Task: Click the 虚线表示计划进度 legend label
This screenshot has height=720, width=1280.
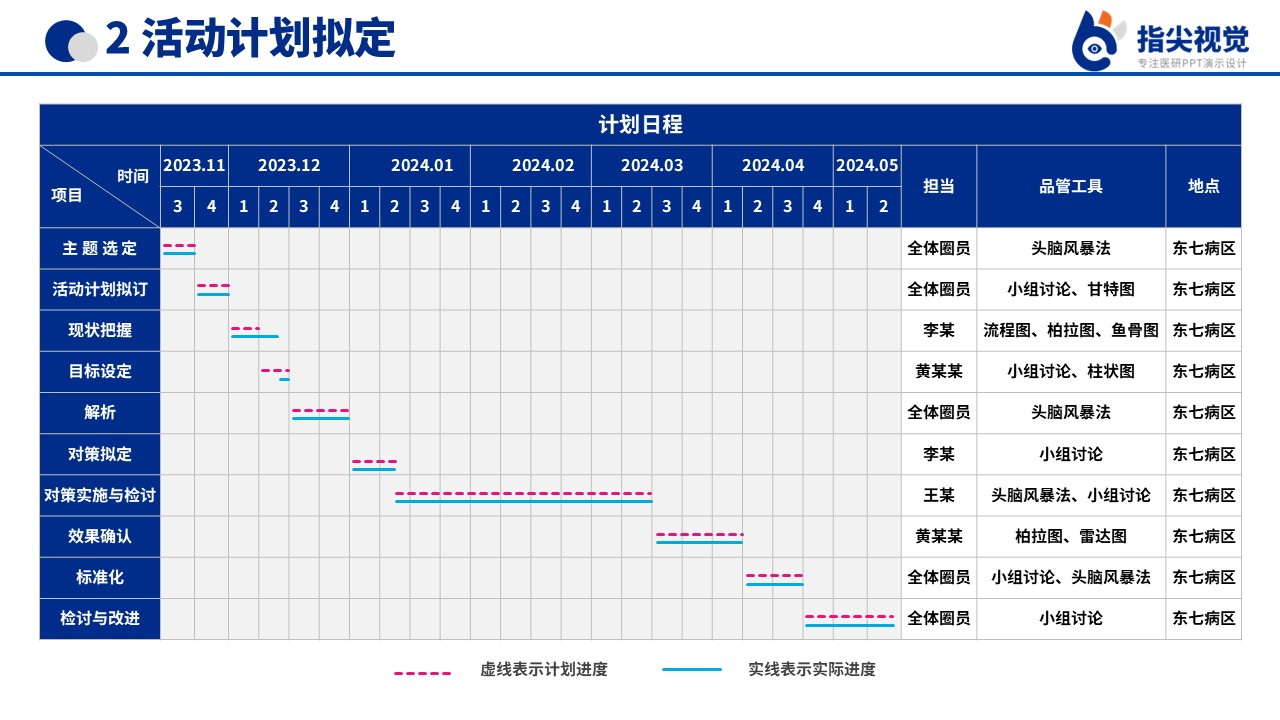Action: coord(544,670)
